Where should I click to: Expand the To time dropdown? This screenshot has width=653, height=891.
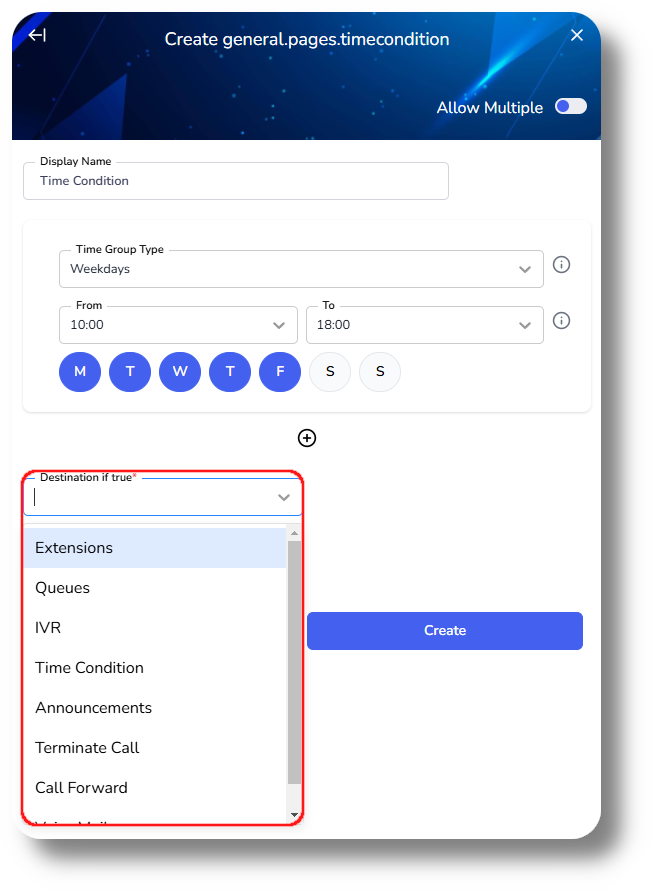click(425, 325)
